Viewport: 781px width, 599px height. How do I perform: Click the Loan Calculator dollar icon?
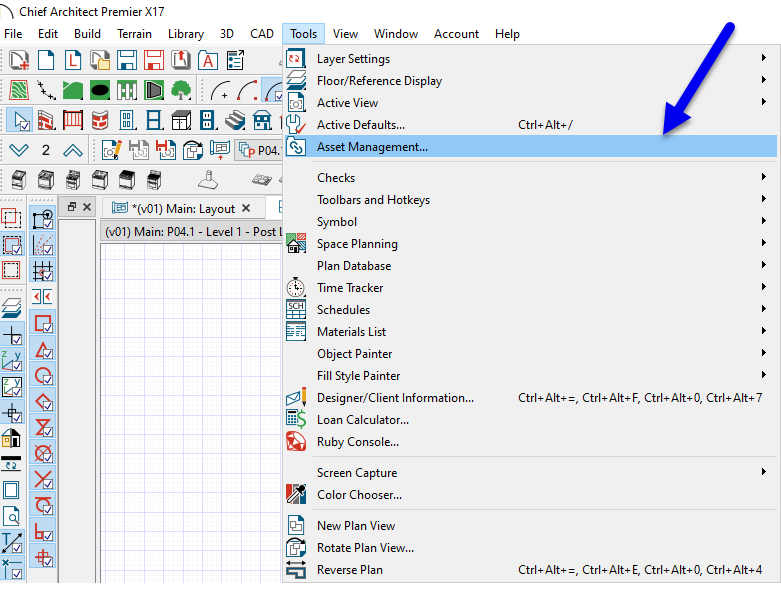click(x=296, y=419)
